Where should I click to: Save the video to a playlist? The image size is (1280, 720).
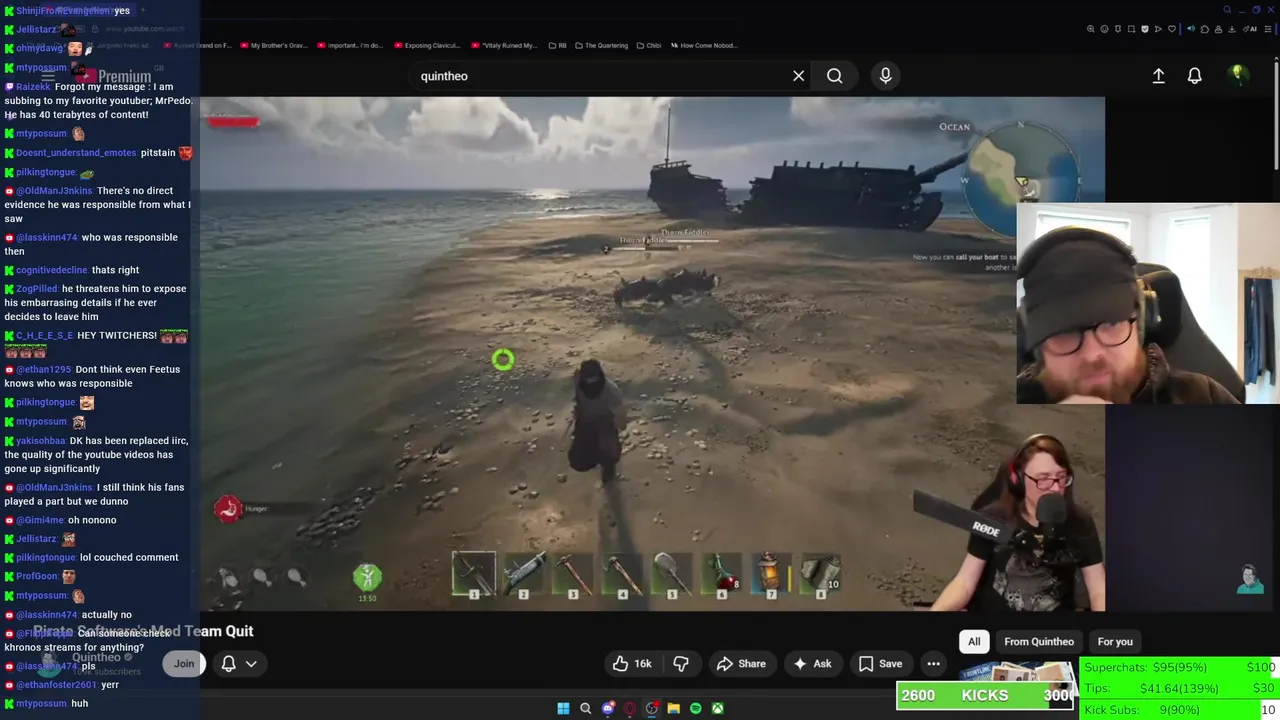click(880, 664)
